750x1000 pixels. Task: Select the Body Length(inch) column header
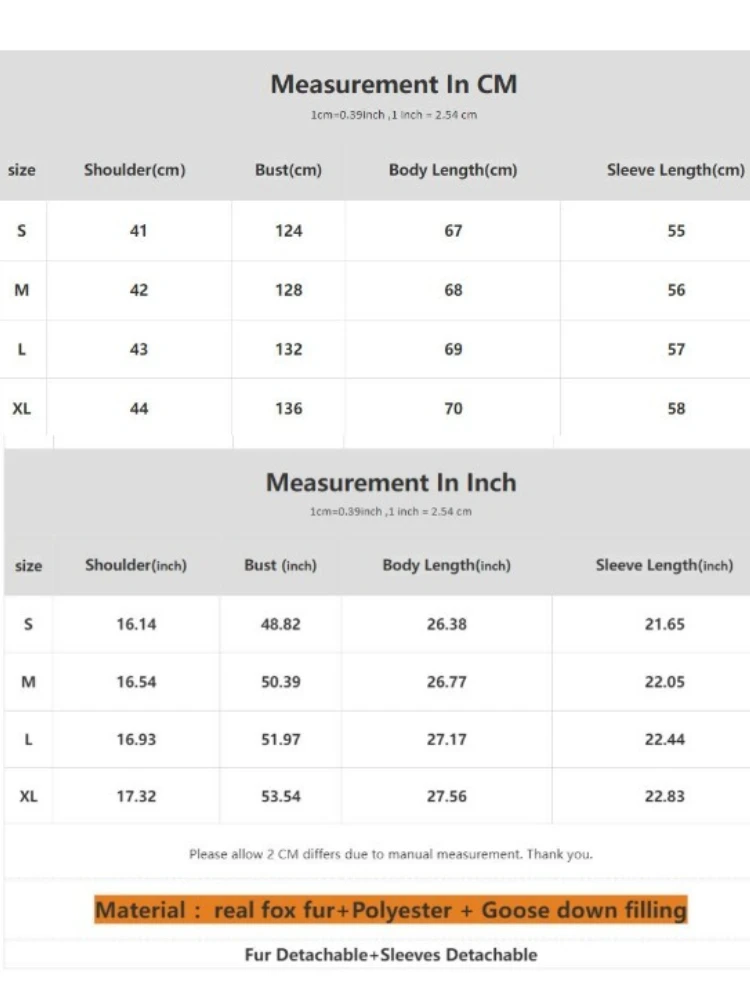click(446, 566)
